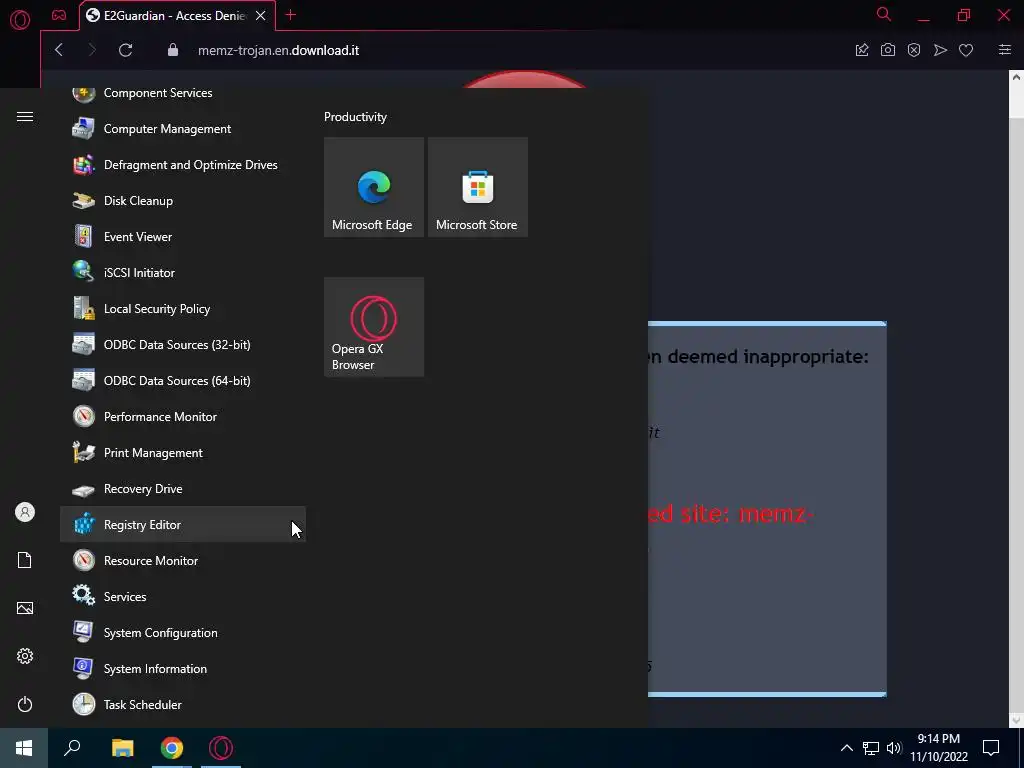Viewport: 1024px width, 768px height.
Task: Switch to Google Chrome on taskbar
Action: pos(172,748)
